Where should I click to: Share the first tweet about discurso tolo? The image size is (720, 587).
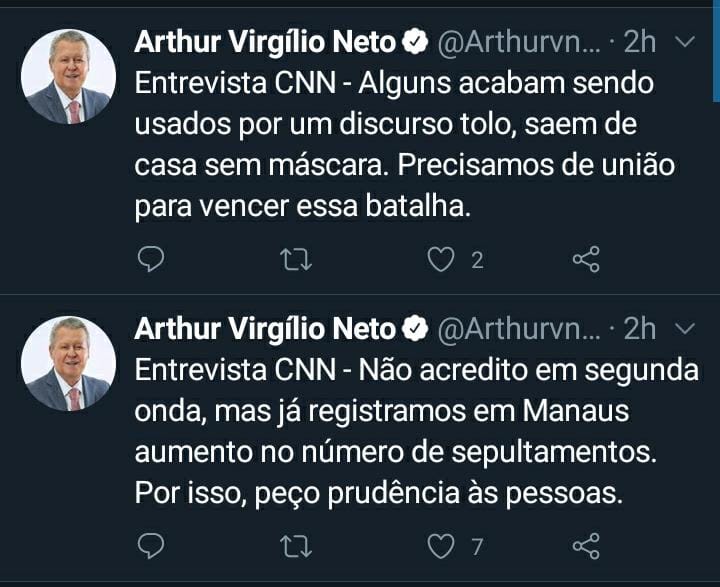click(x=585, y=260)
